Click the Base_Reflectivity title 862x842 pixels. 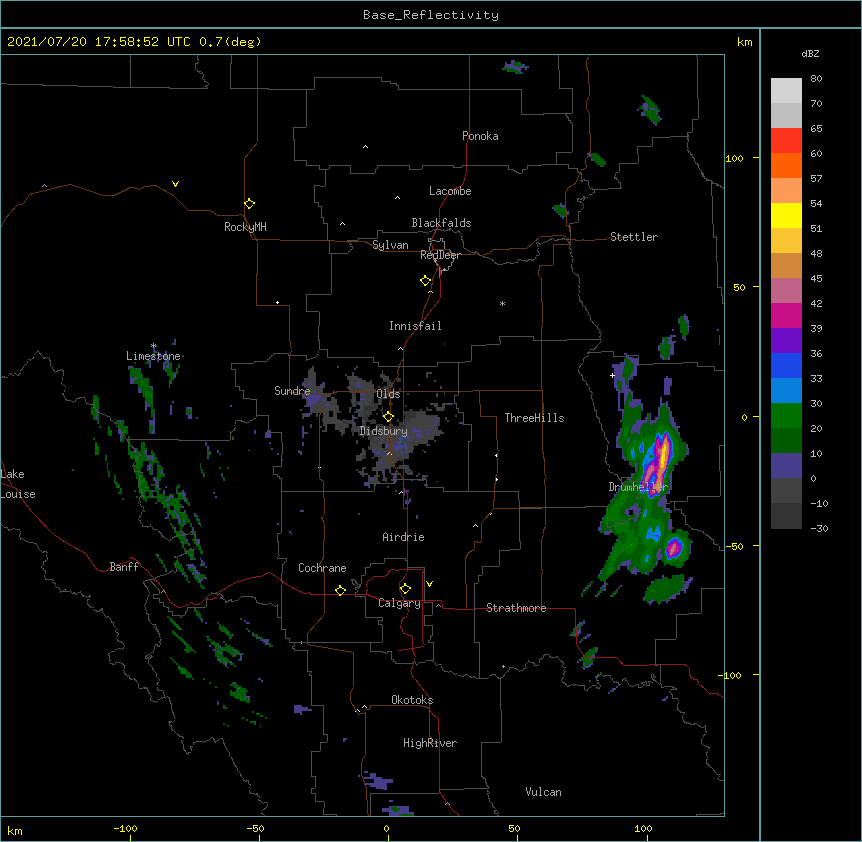(x=431, y=15)
